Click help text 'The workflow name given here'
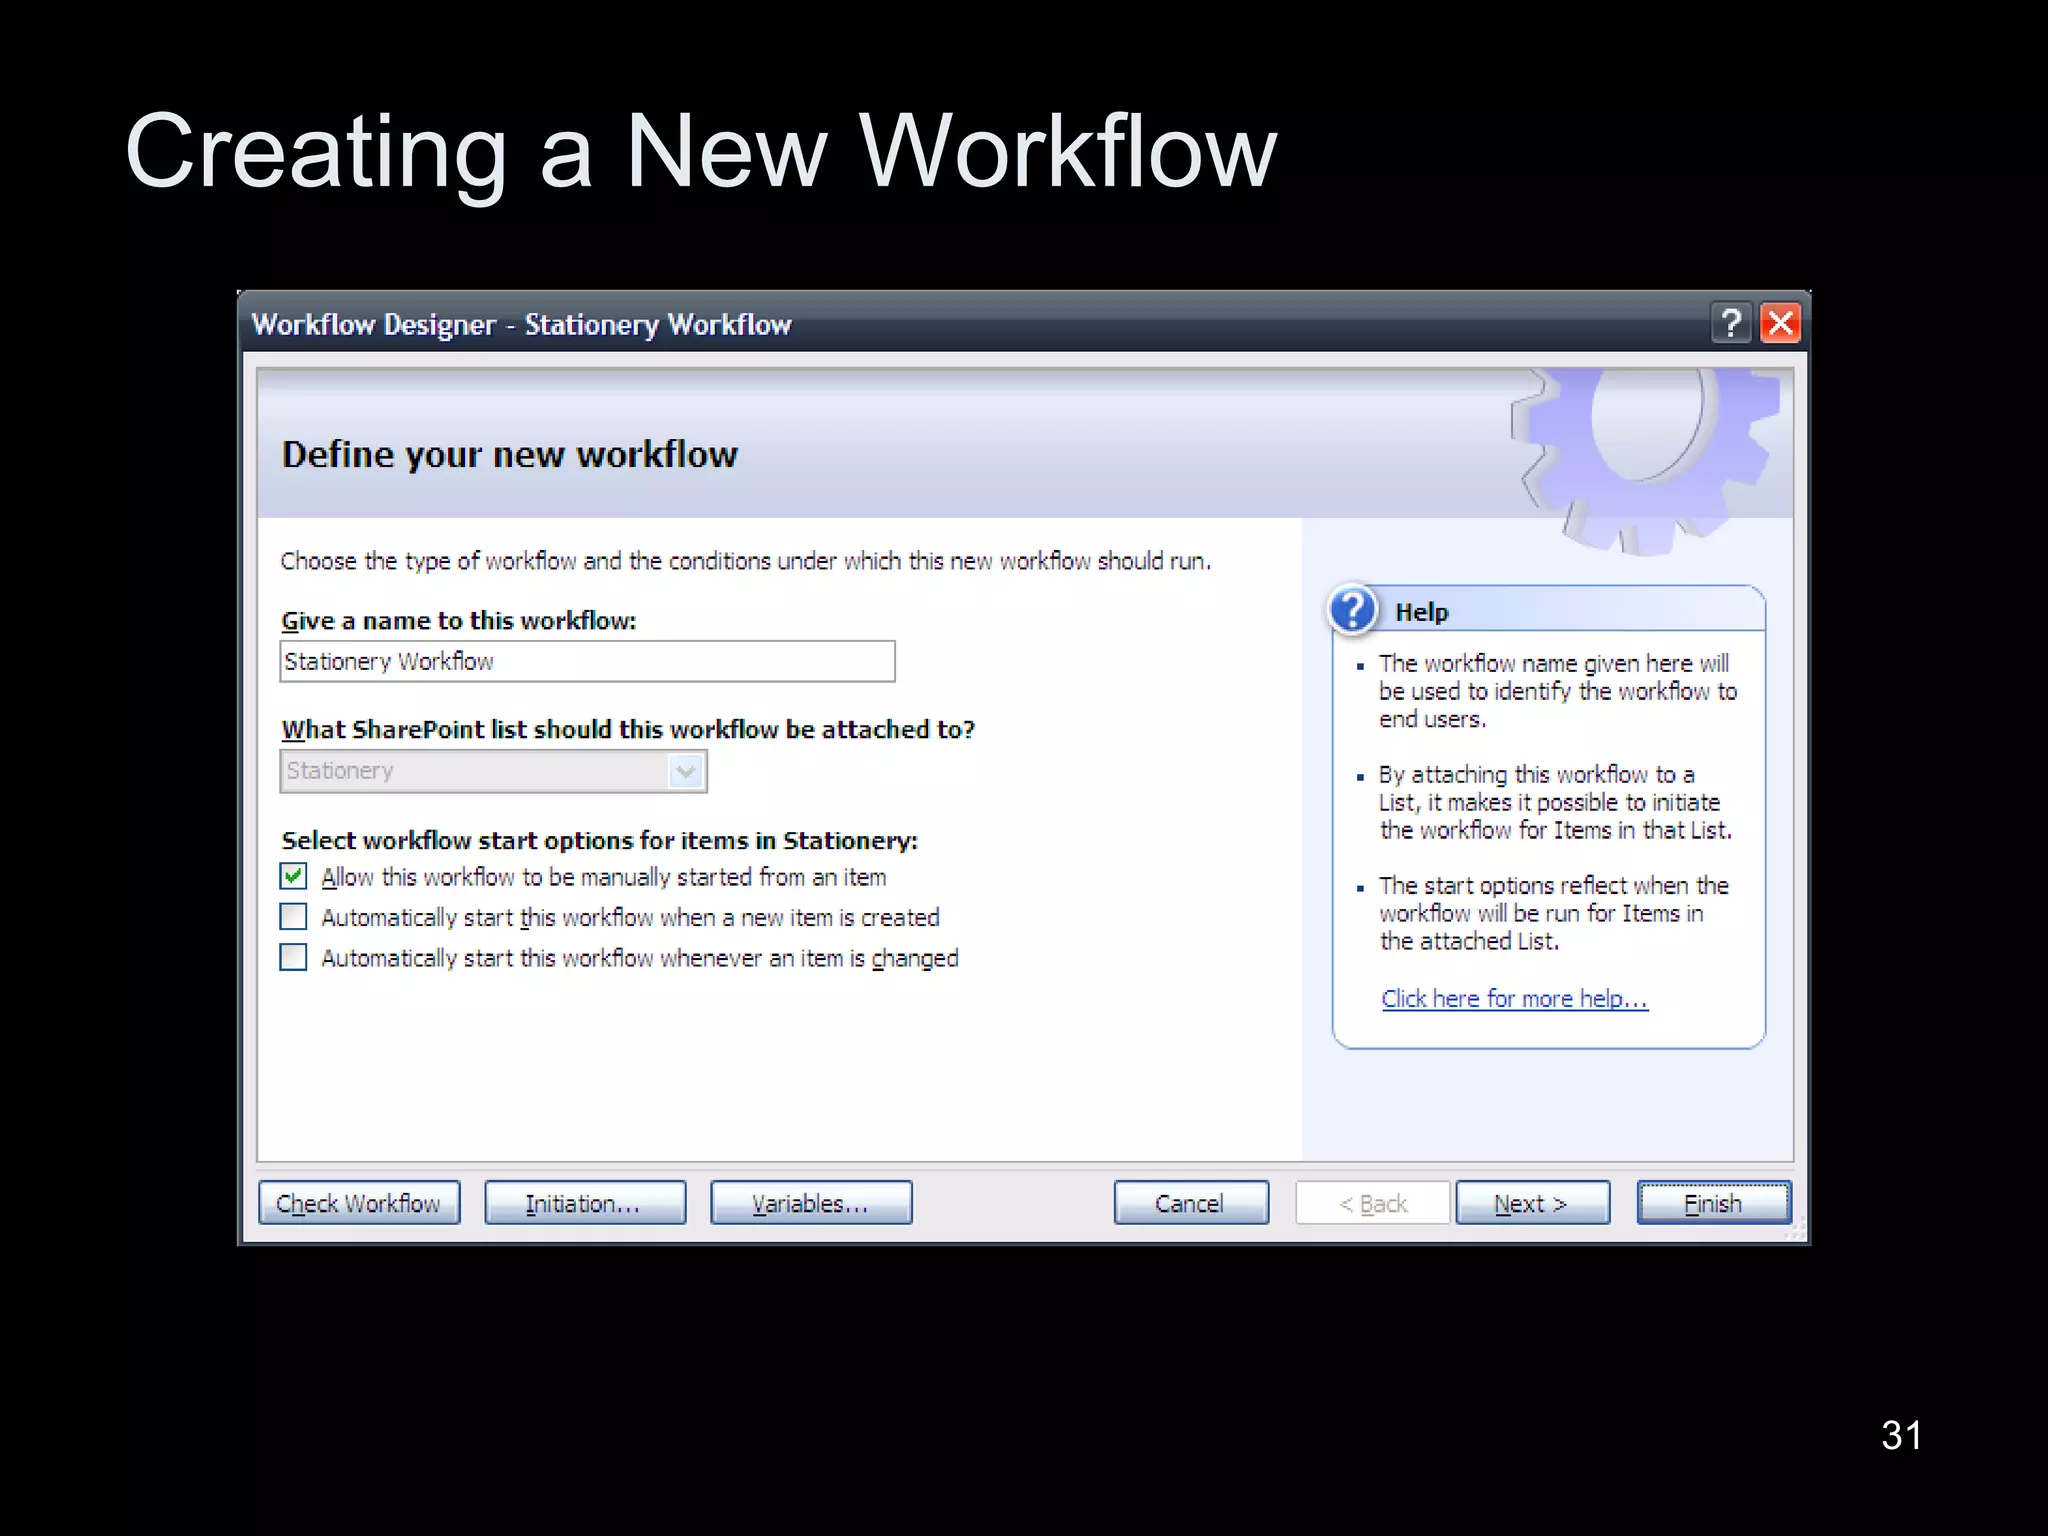The height and width of the screenshot is (1536, 2048). tap(1557, 691)
